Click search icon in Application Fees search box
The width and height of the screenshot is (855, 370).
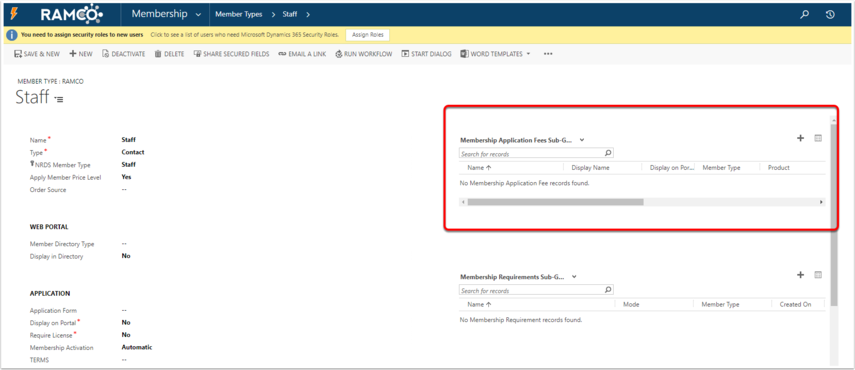608,153
